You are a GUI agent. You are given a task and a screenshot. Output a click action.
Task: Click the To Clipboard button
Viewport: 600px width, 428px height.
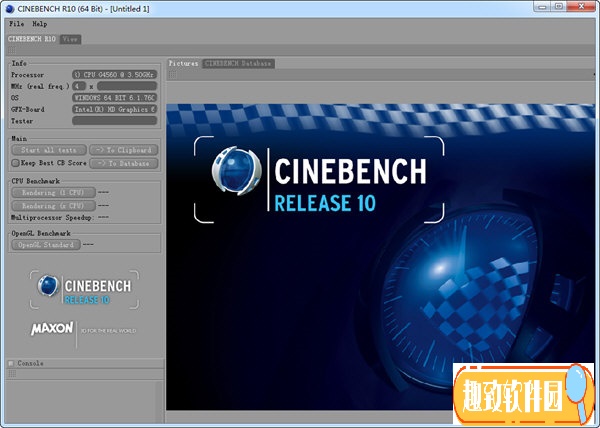124,150
